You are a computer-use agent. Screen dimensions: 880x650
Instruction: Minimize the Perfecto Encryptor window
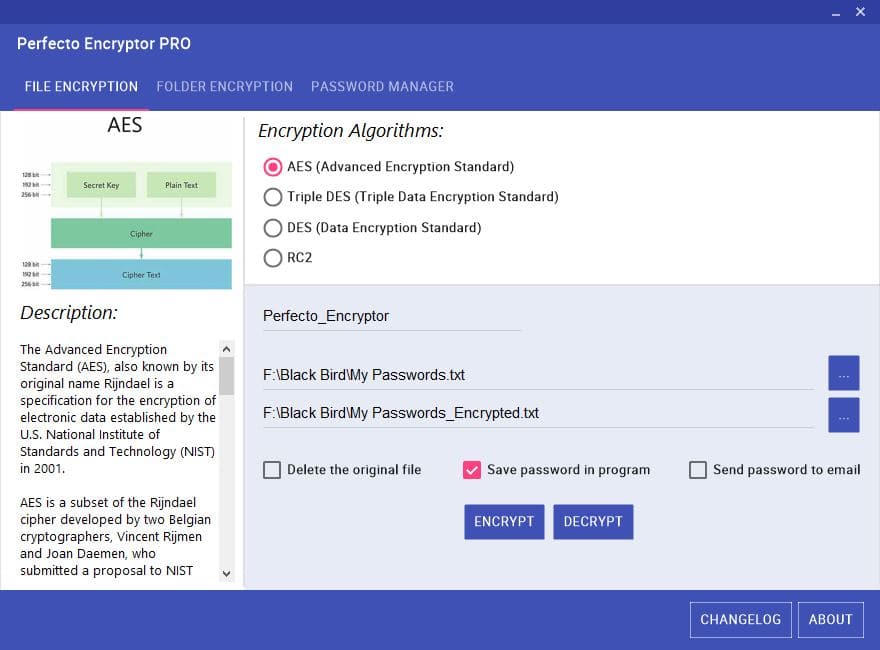point(836,13)
